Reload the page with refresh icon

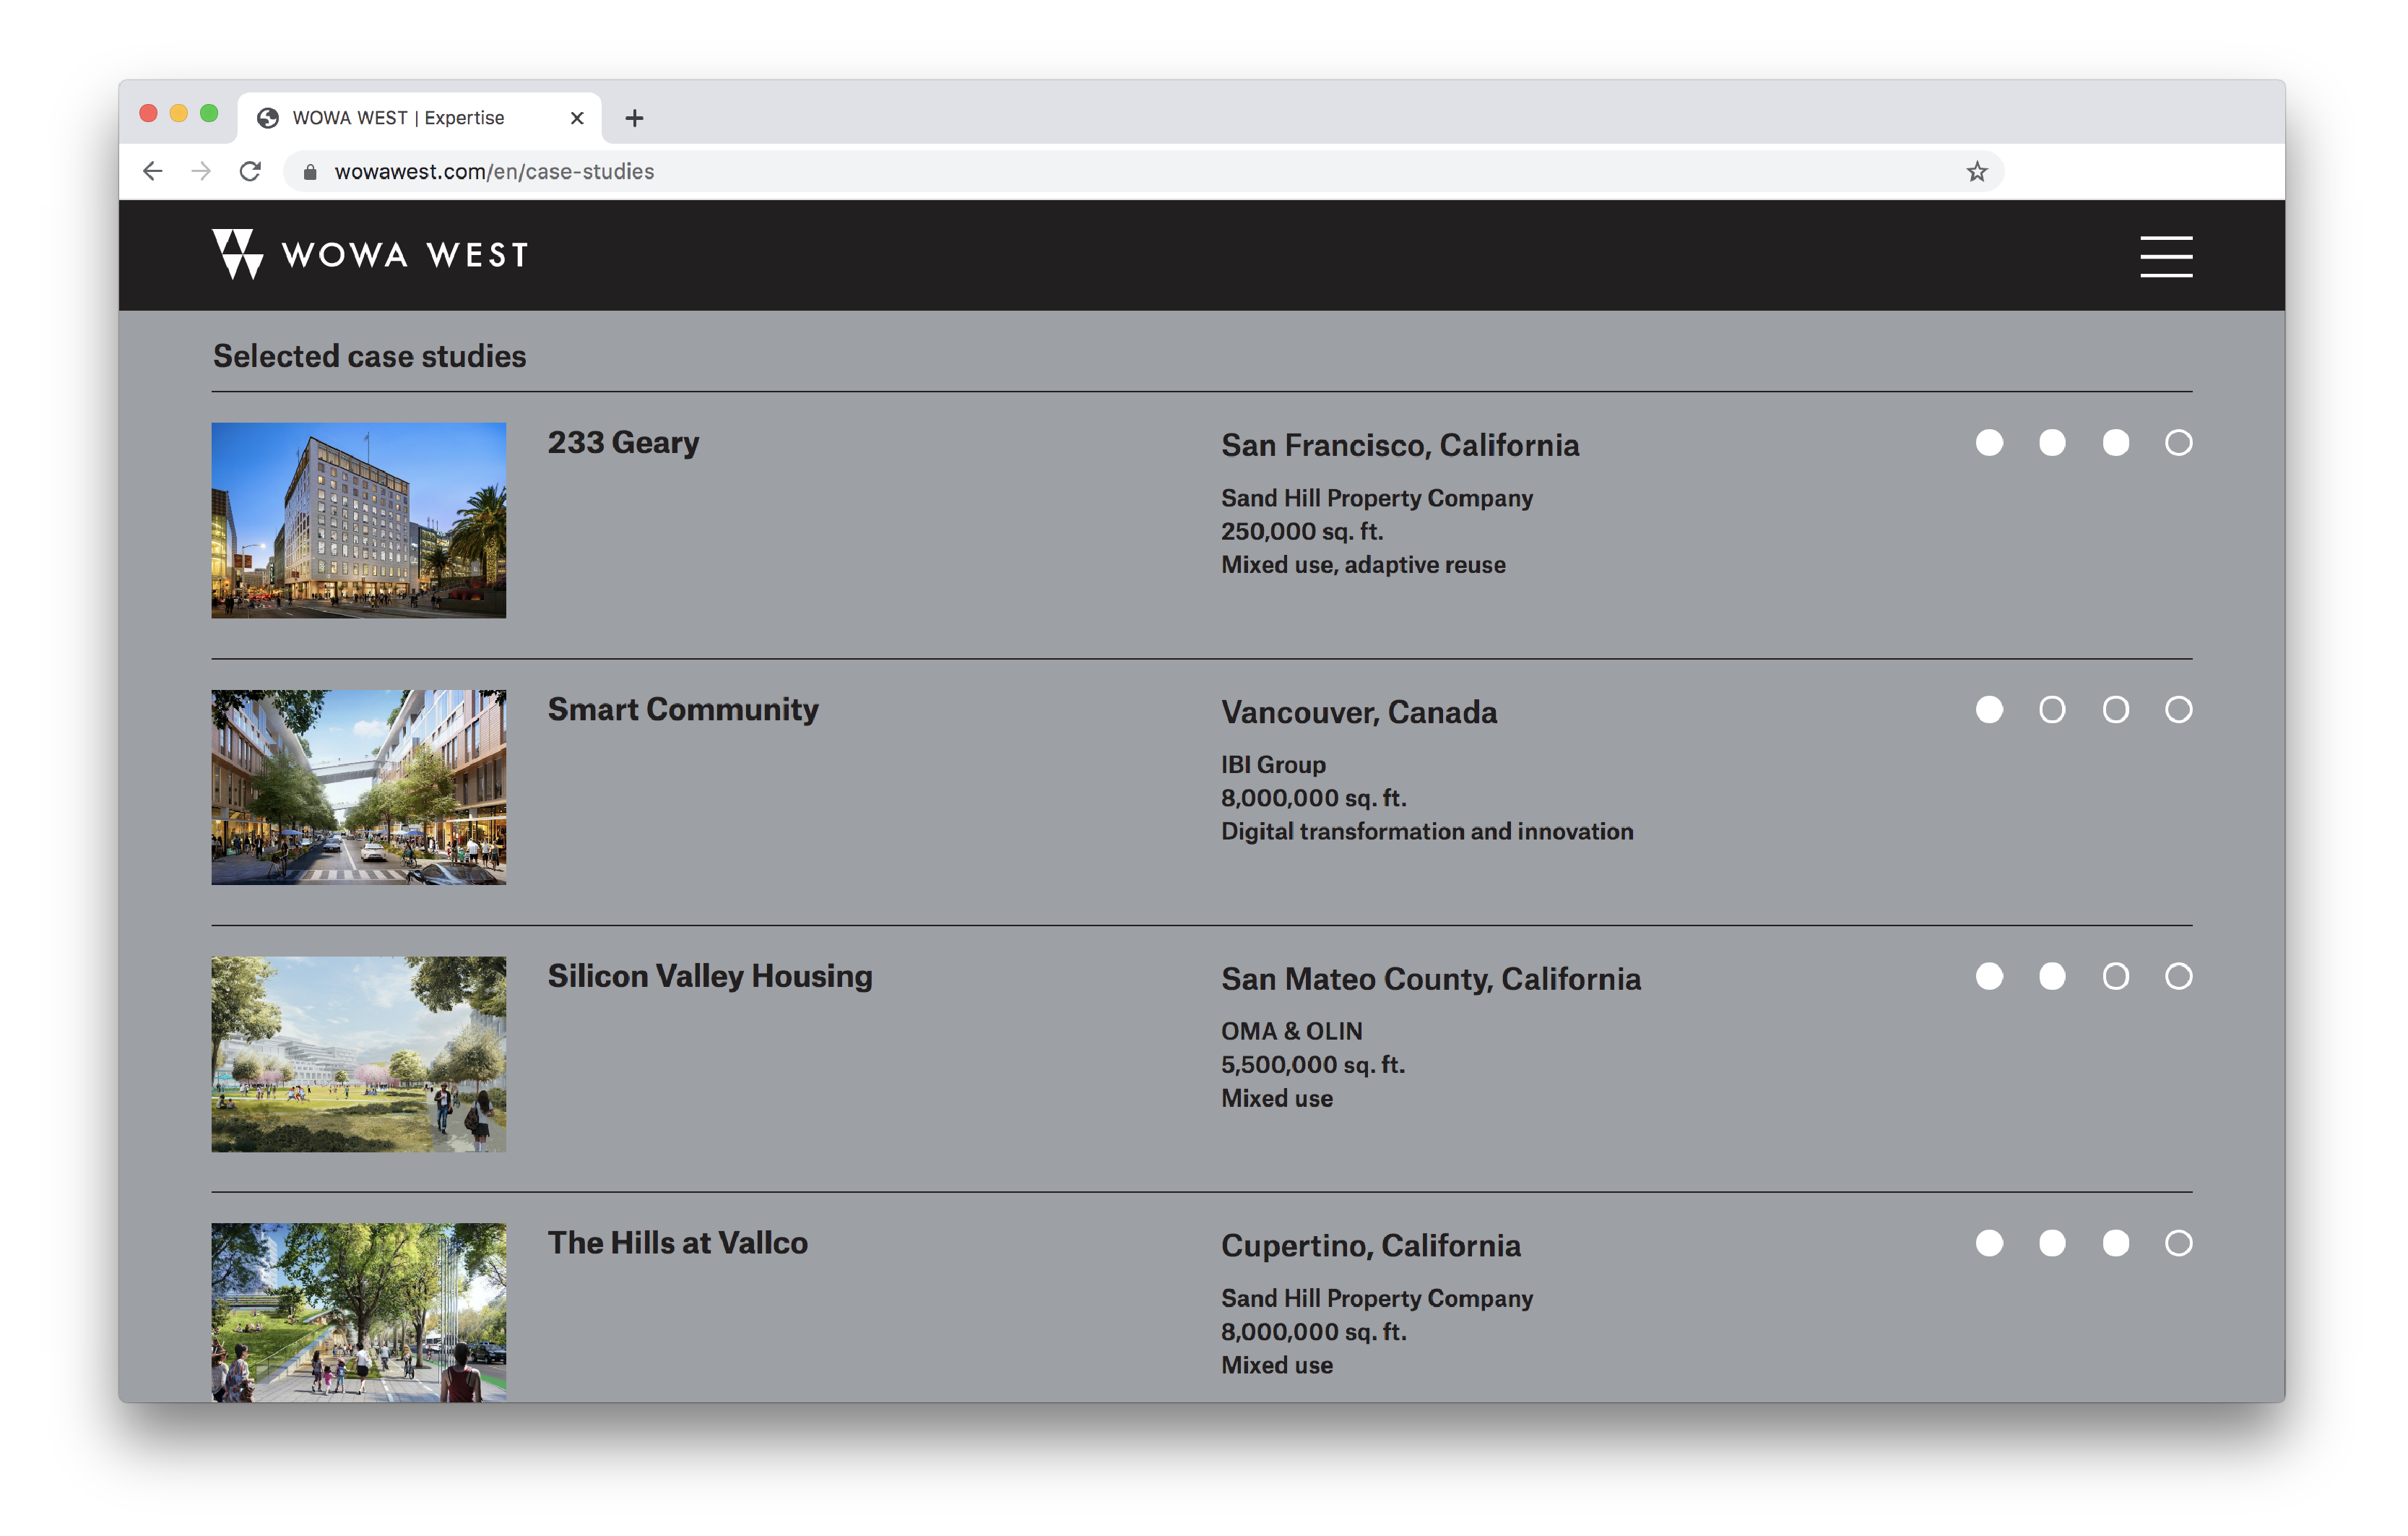tap(250, 171)
